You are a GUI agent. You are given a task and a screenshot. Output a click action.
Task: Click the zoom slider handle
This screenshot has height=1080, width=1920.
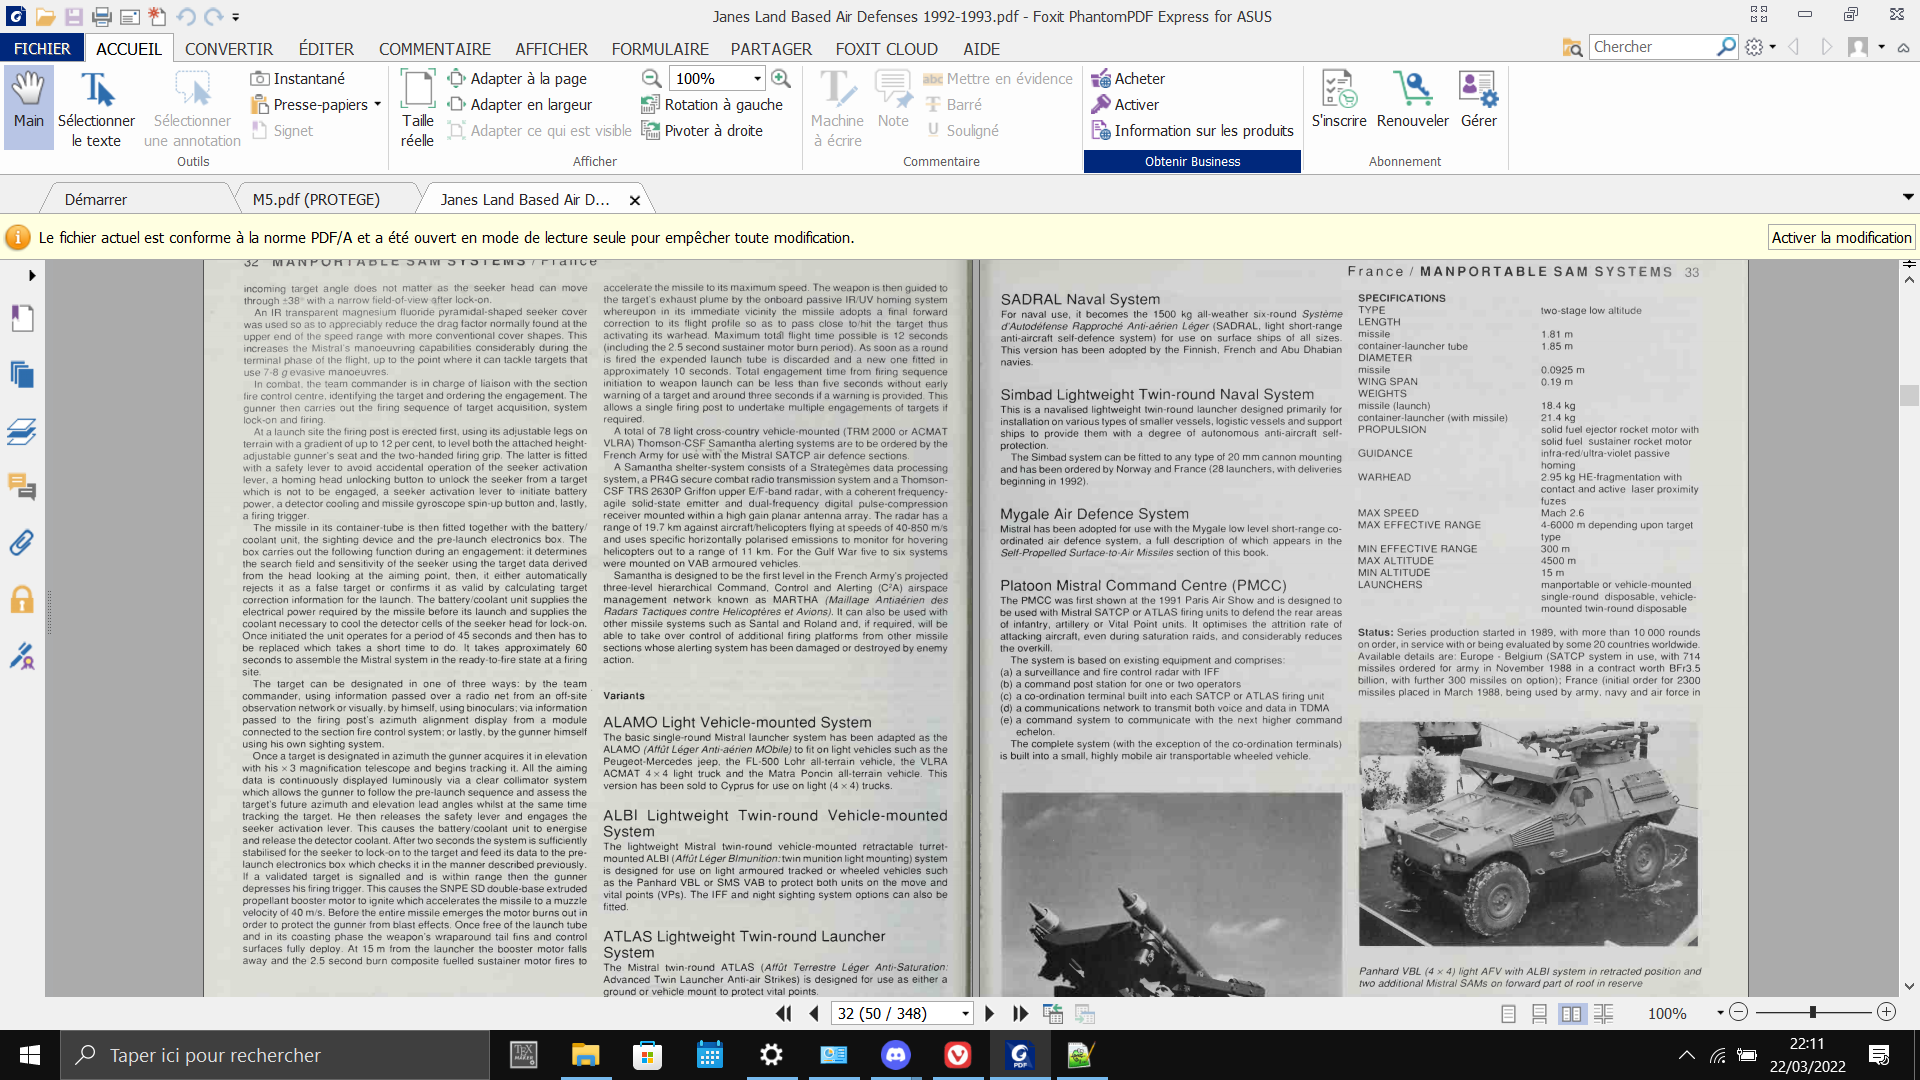point(1813,1012)
